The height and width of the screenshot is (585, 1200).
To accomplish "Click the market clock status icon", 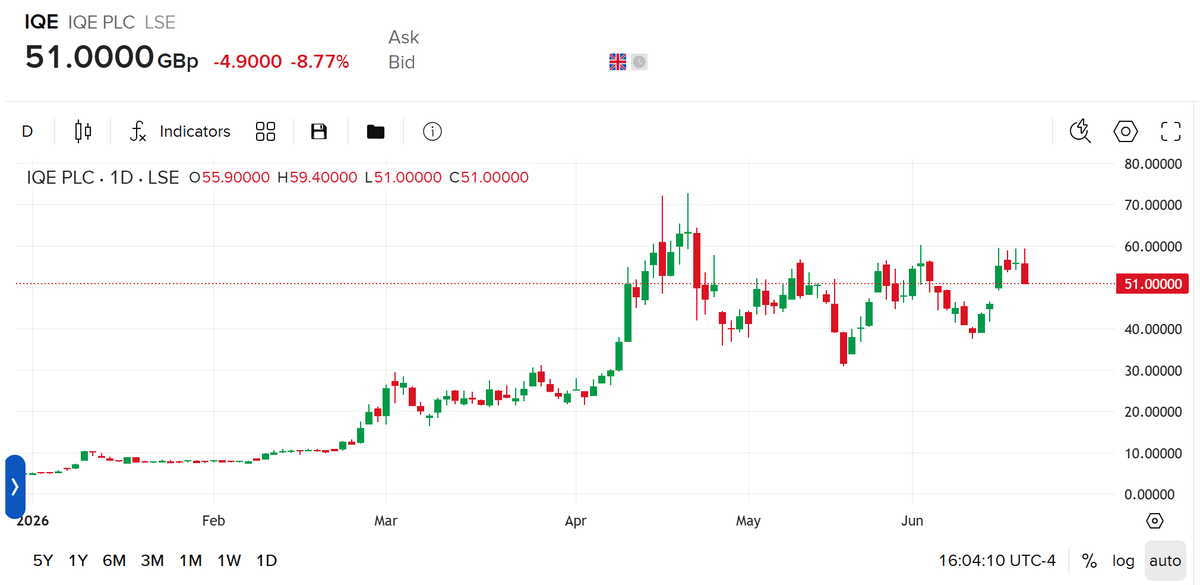I will point(639,62).
